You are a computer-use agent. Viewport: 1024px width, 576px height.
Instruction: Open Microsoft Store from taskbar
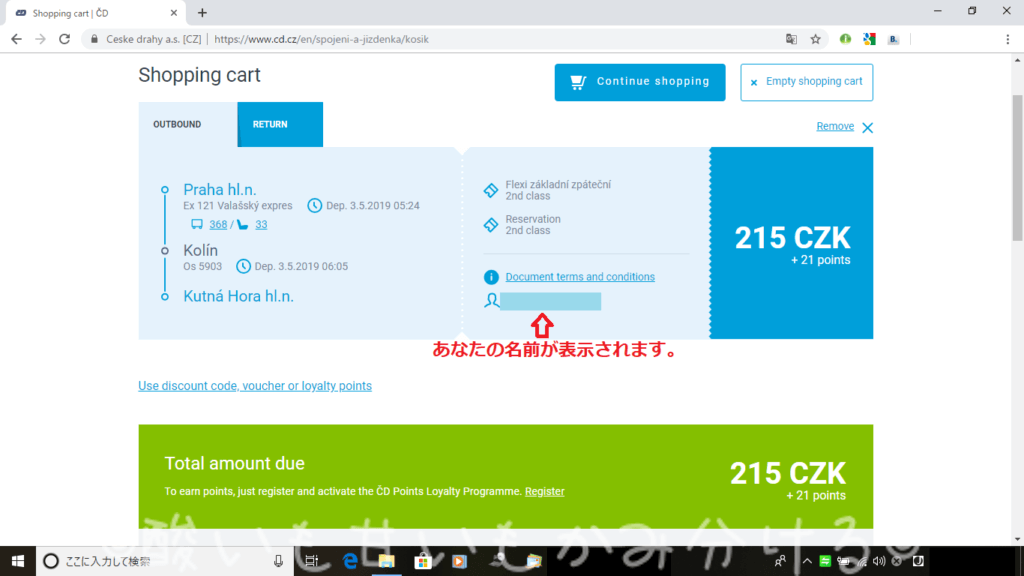(x=423, y=561)
